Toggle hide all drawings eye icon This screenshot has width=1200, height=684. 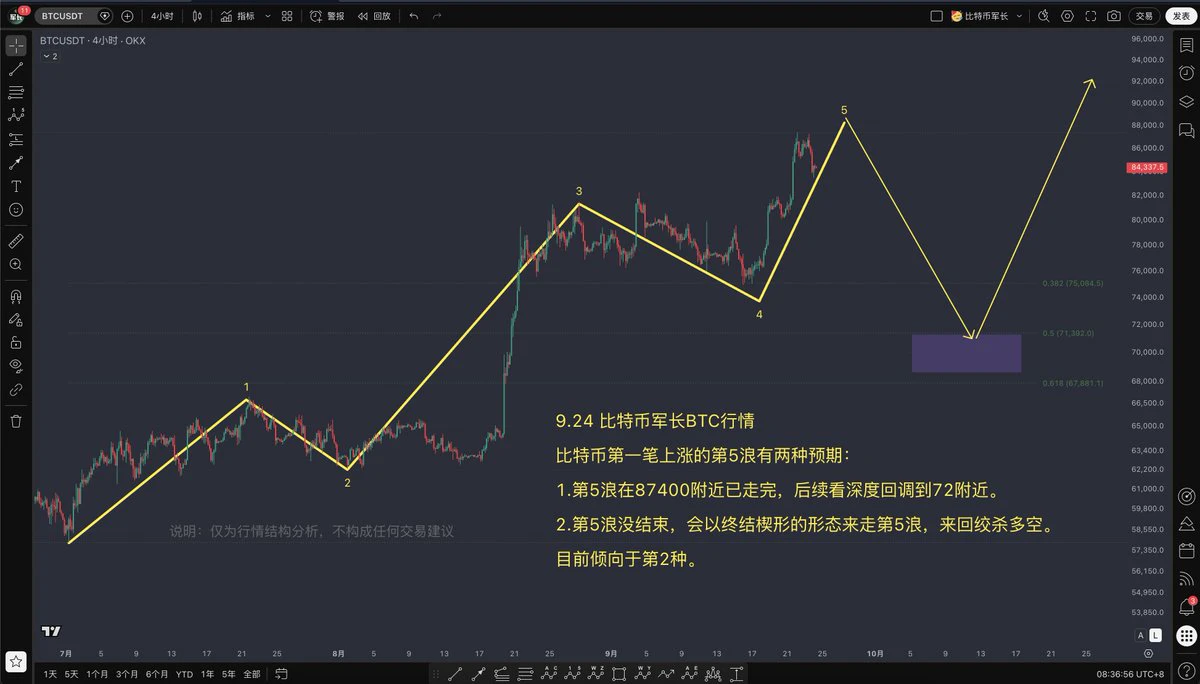16,366
